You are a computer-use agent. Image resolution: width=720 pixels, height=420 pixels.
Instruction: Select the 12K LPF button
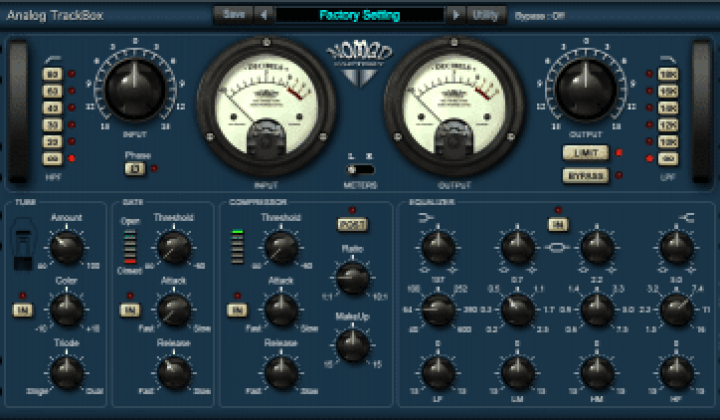(668, 125)
